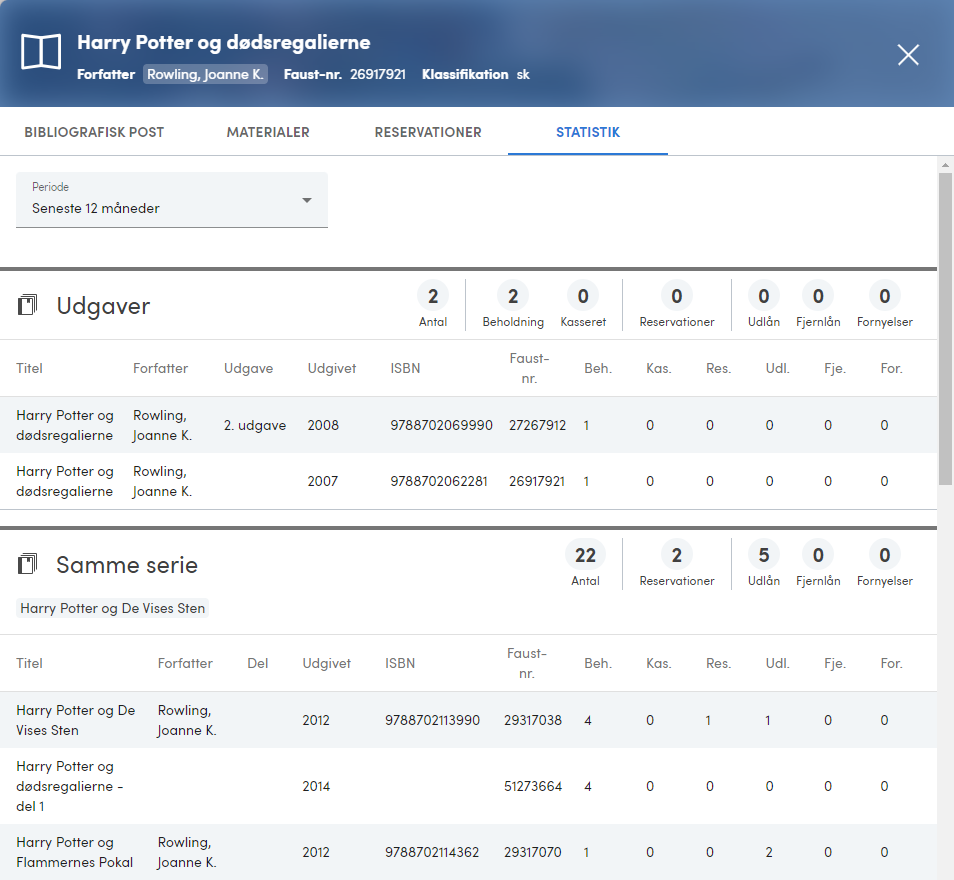
Task: Click Faust-nr. 26917921 in the Udgaver table
Action: coord(537,481)
